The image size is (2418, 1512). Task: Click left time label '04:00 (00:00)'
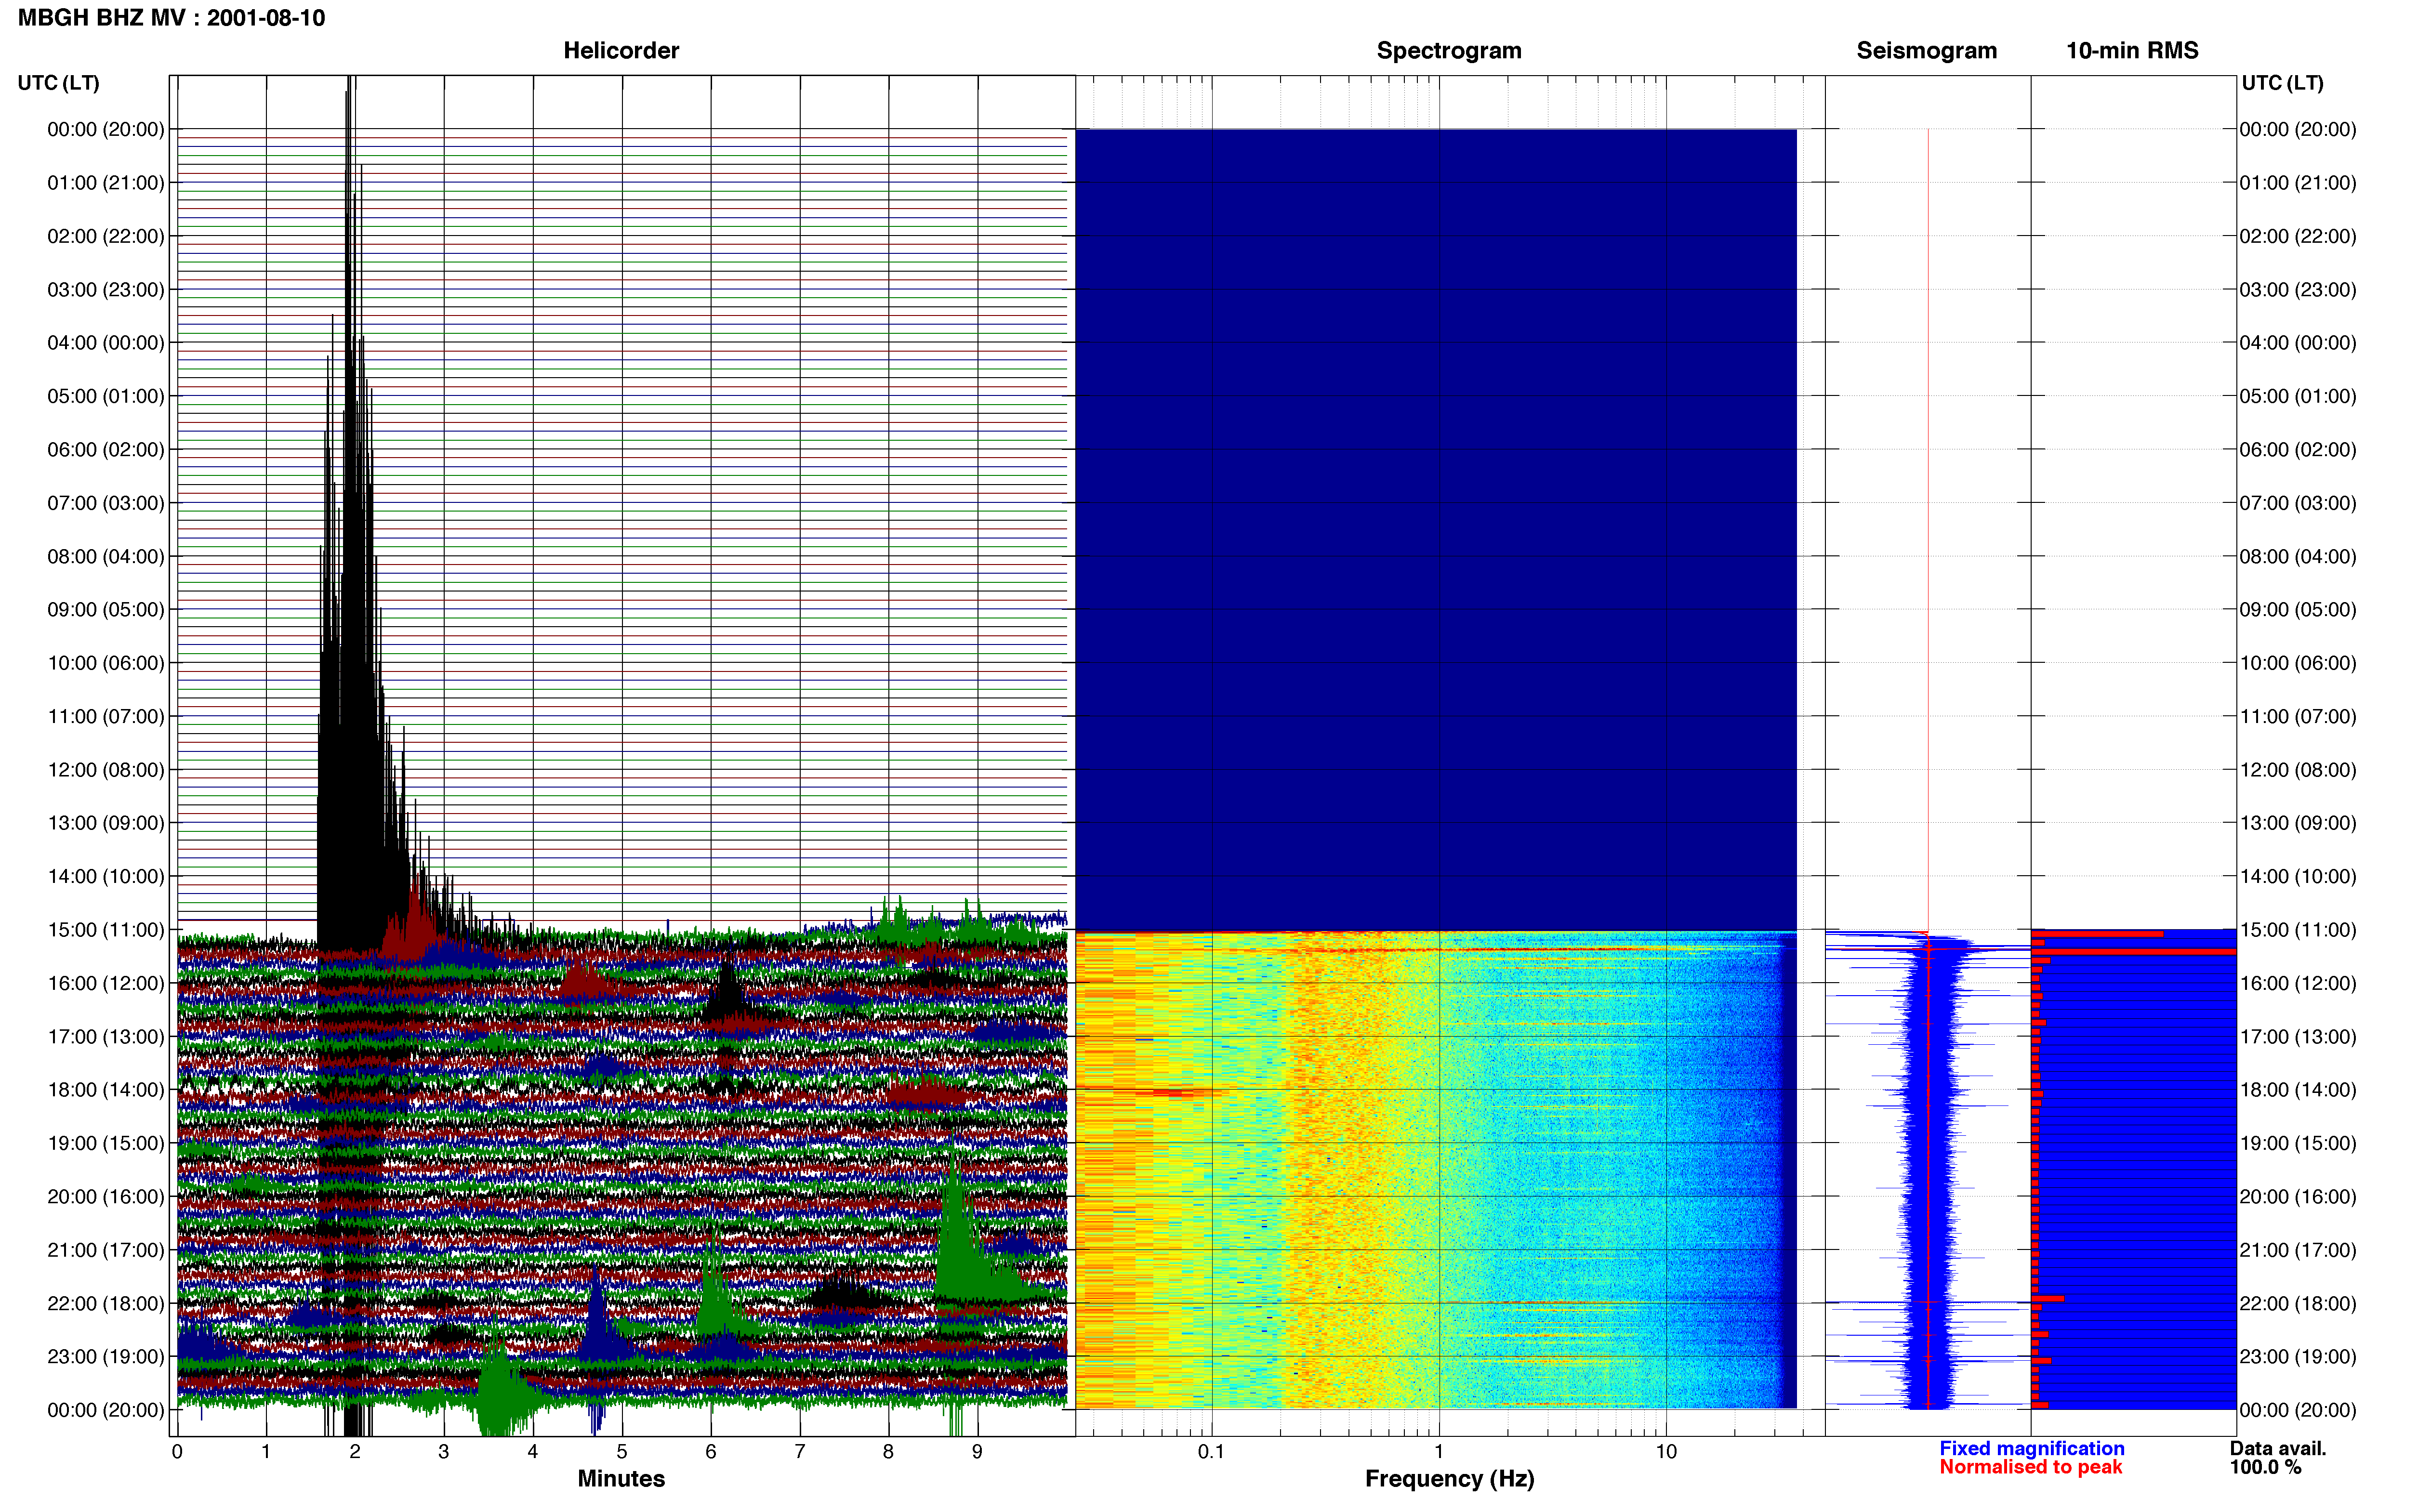(x=106, y=343)
